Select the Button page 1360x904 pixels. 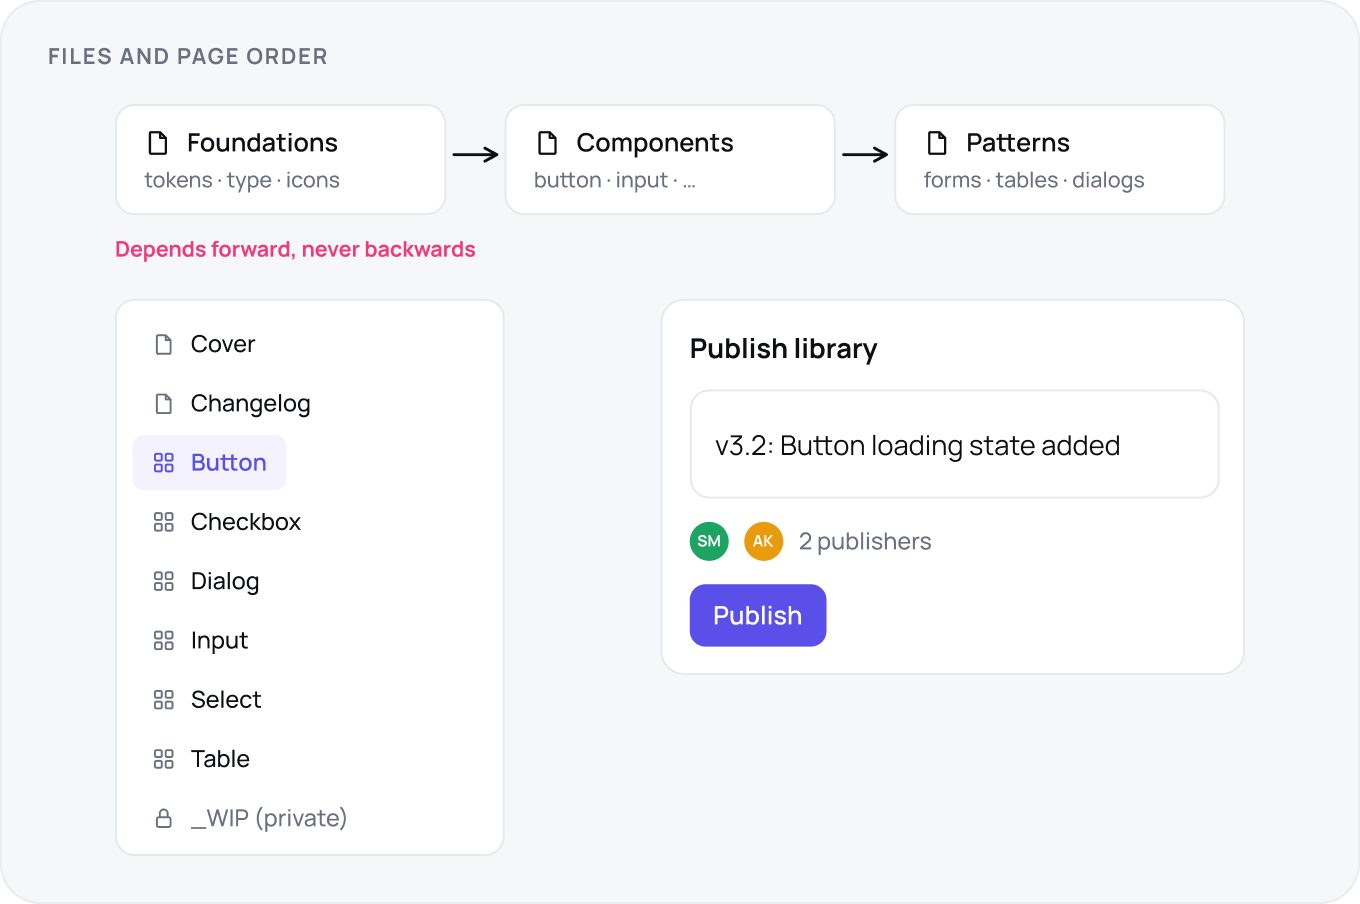[x=210, y=463]
